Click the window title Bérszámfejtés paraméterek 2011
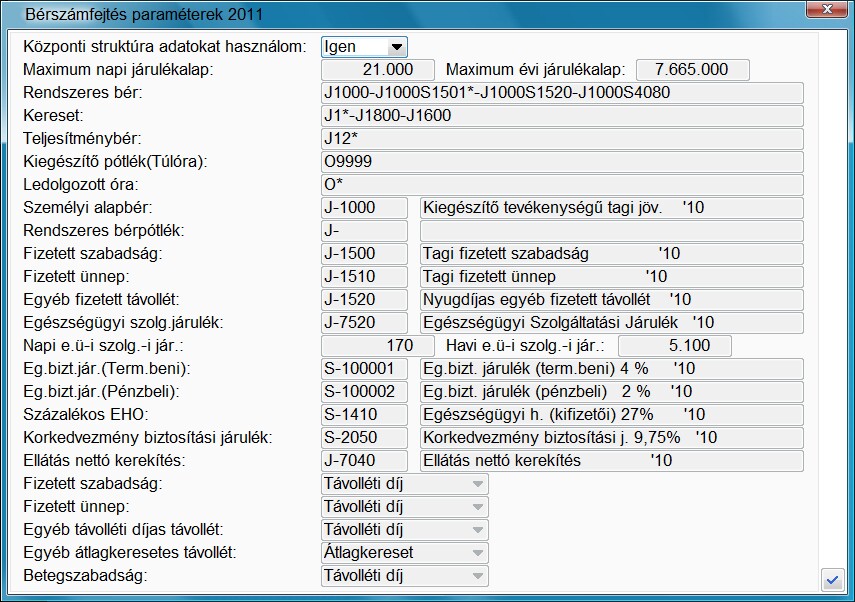The height and width of the screenshot is (602, 855). [x=144, y=14]
